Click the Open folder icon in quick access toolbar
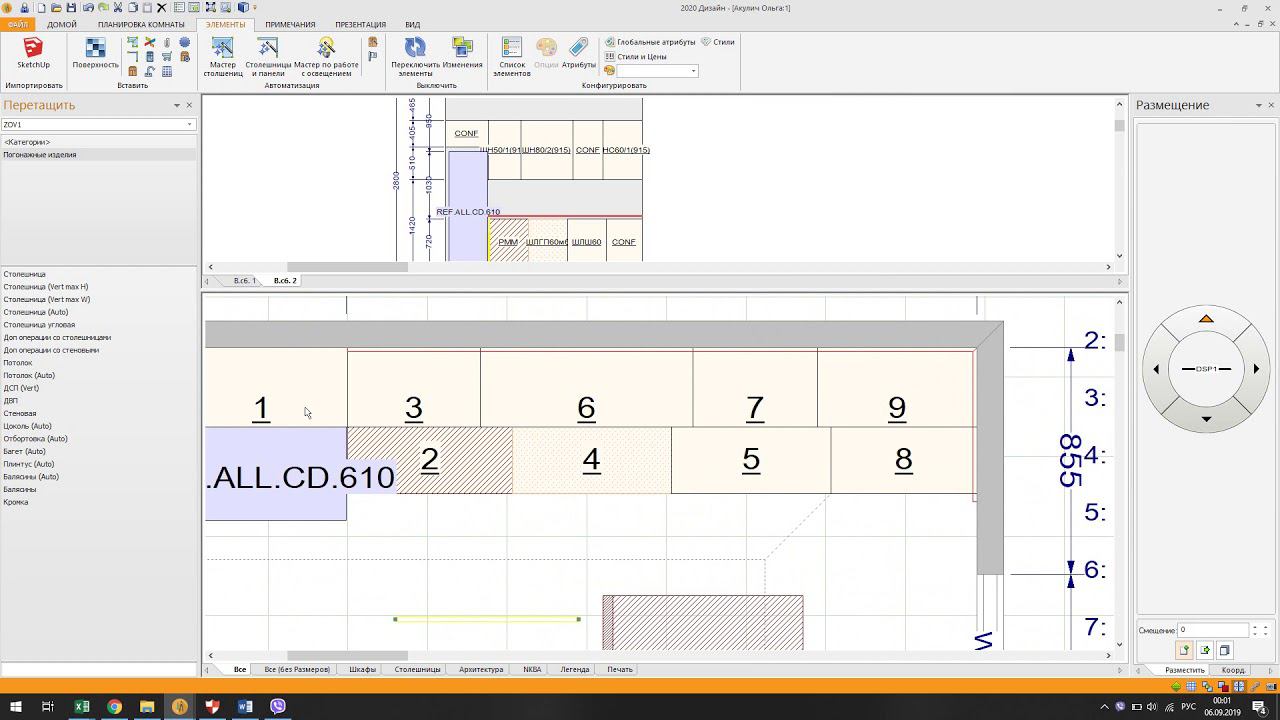This screenshot has width=1280, height=720. (x=56, y=8)
